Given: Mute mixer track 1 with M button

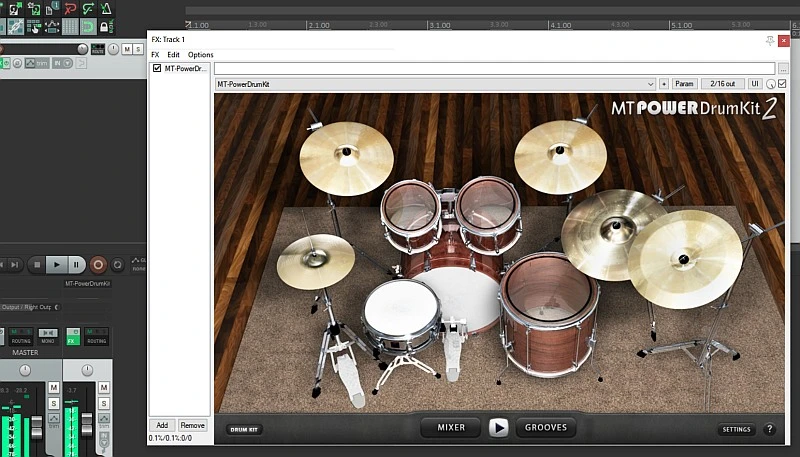Looking at the screenshot, I should [x=104, y=388].
